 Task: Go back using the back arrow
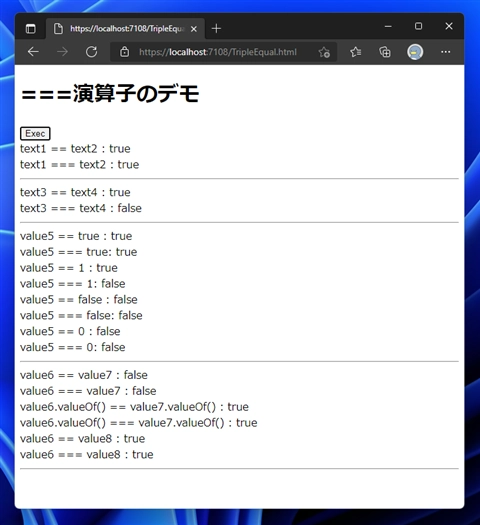point(33,52)
